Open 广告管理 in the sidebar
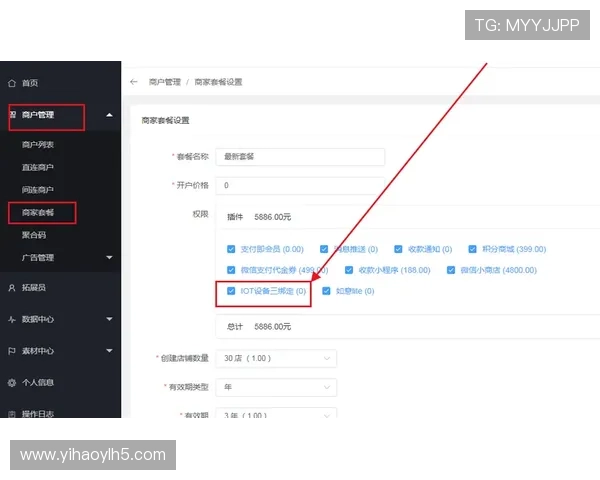This screenshot has height=480, width=600. tap(38, 258)
